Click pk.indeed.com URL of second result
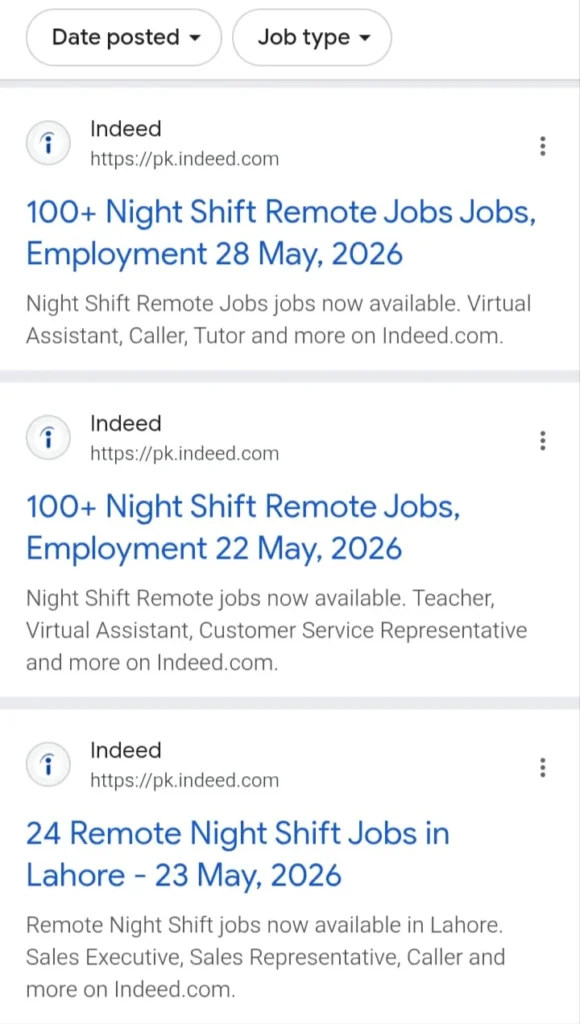 click(x=184, y=453)
